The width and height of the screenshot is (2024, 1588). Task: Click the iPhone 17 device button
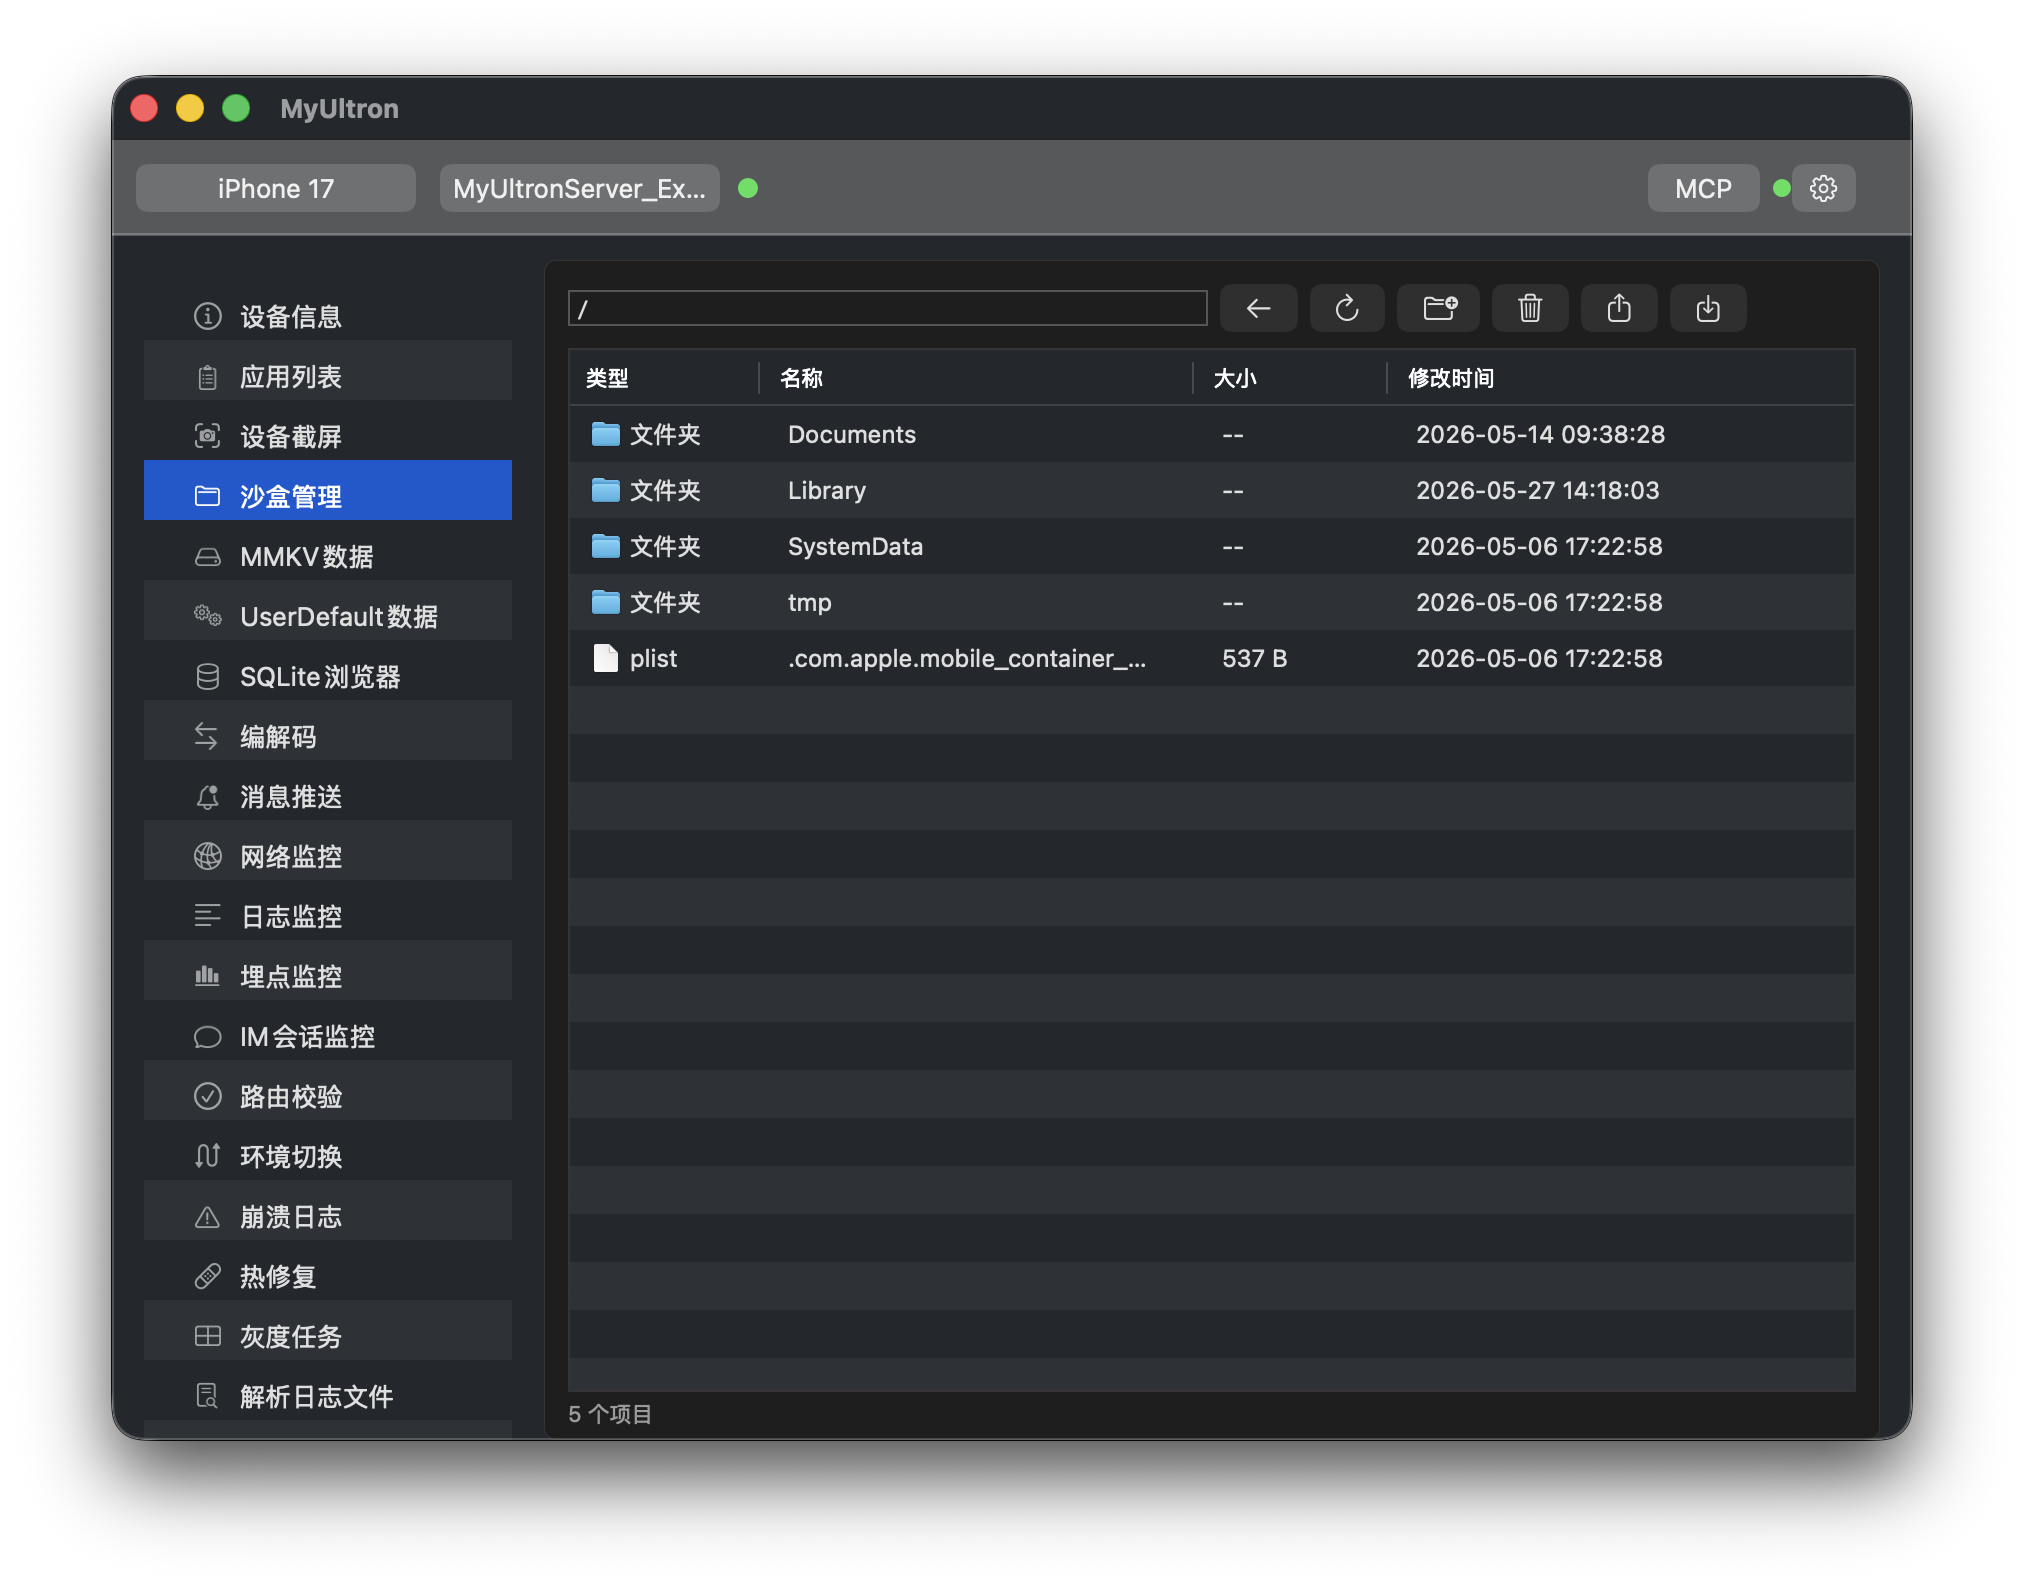click(x=276, y=188)
